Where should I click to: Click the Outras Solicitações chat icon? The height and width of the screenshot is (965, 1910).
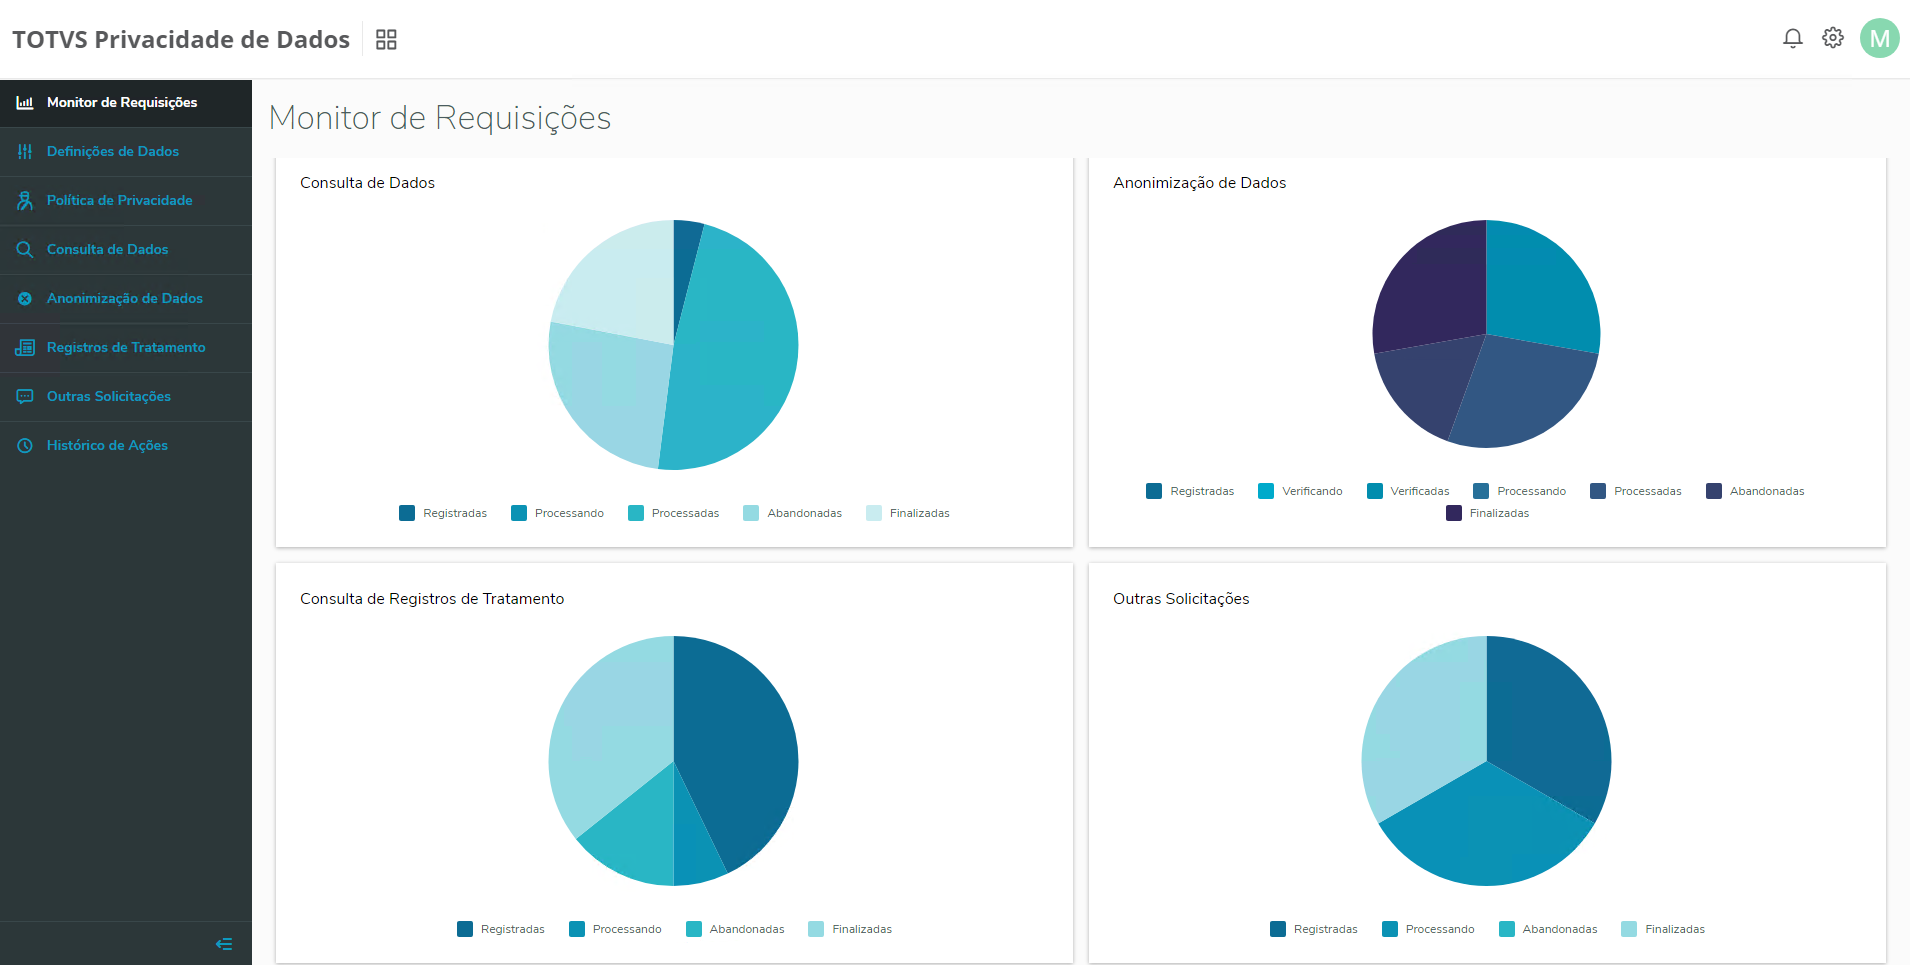tap(25, 396)
